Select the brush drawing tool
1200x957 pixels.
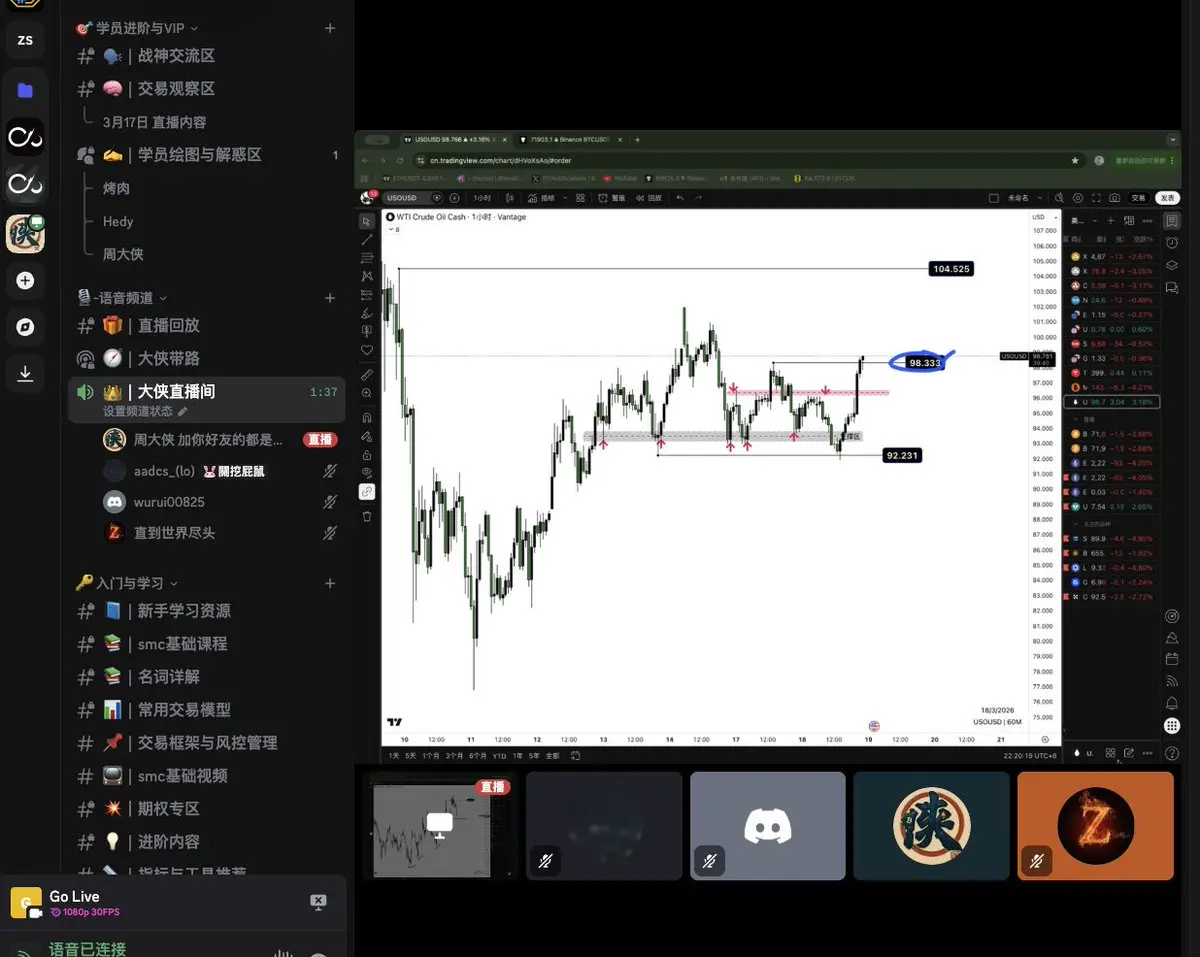(367, 313)
